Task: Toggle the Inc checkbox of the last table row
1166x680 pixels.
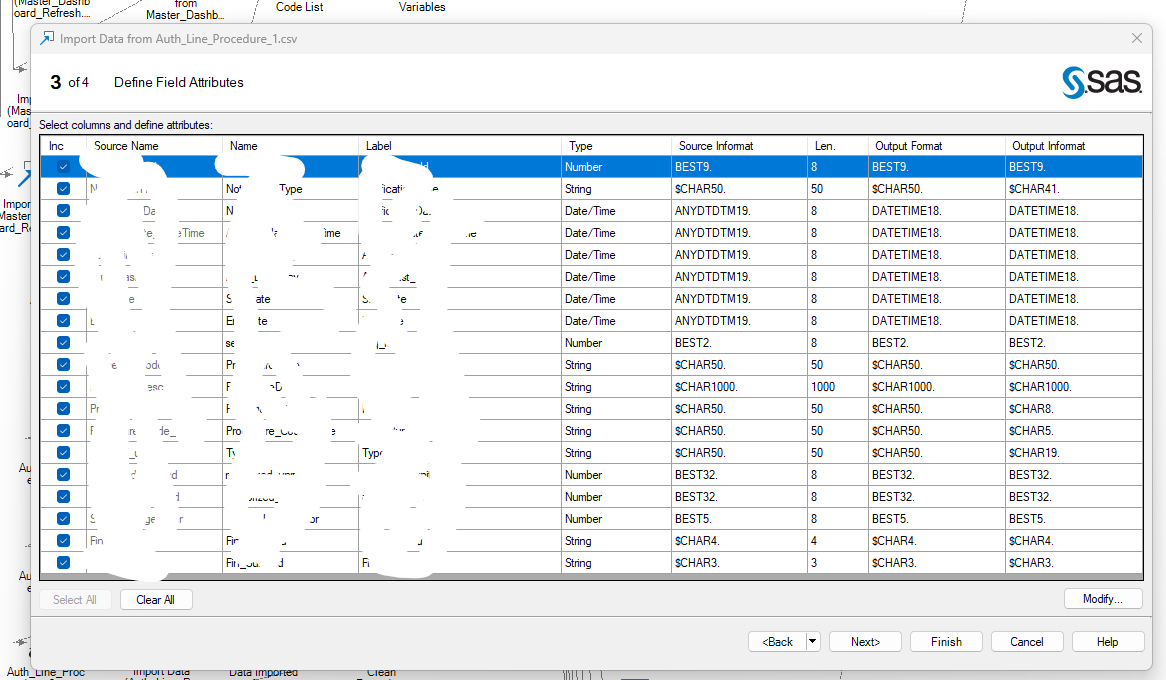Action: pos(62,562)
